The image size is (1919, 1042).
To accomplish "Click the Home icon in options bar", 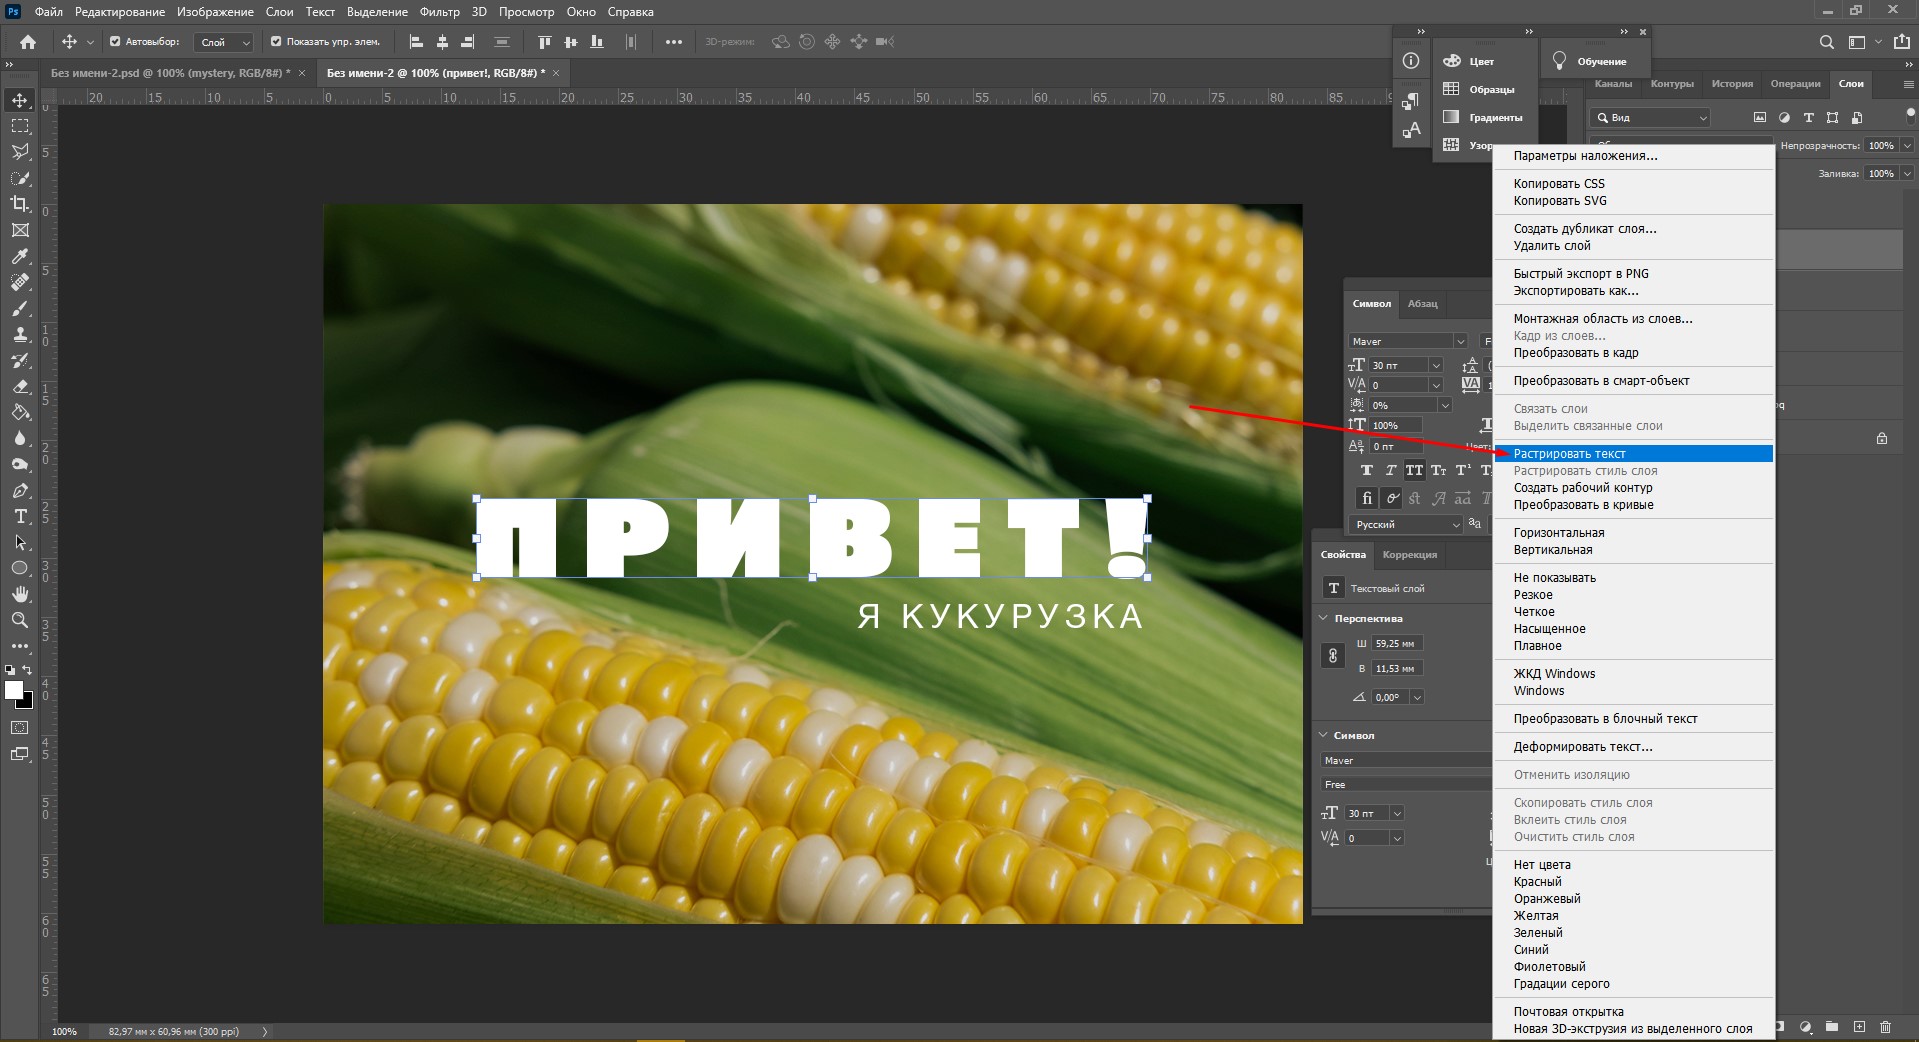I will coord(28,42).
